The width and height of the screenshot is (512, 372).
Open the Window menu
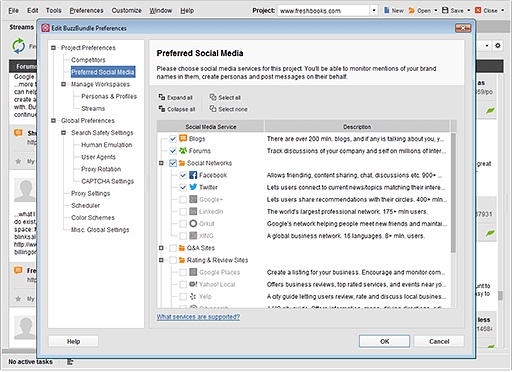(161, 10)
